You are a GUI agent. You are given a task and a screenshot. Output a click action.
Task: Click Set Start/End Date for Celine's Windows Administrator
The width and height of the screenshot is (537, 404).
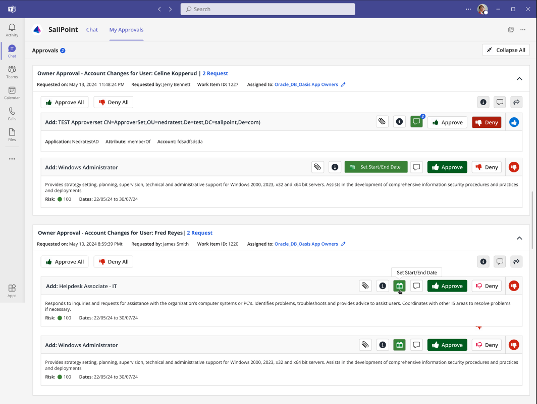[376, 167]
